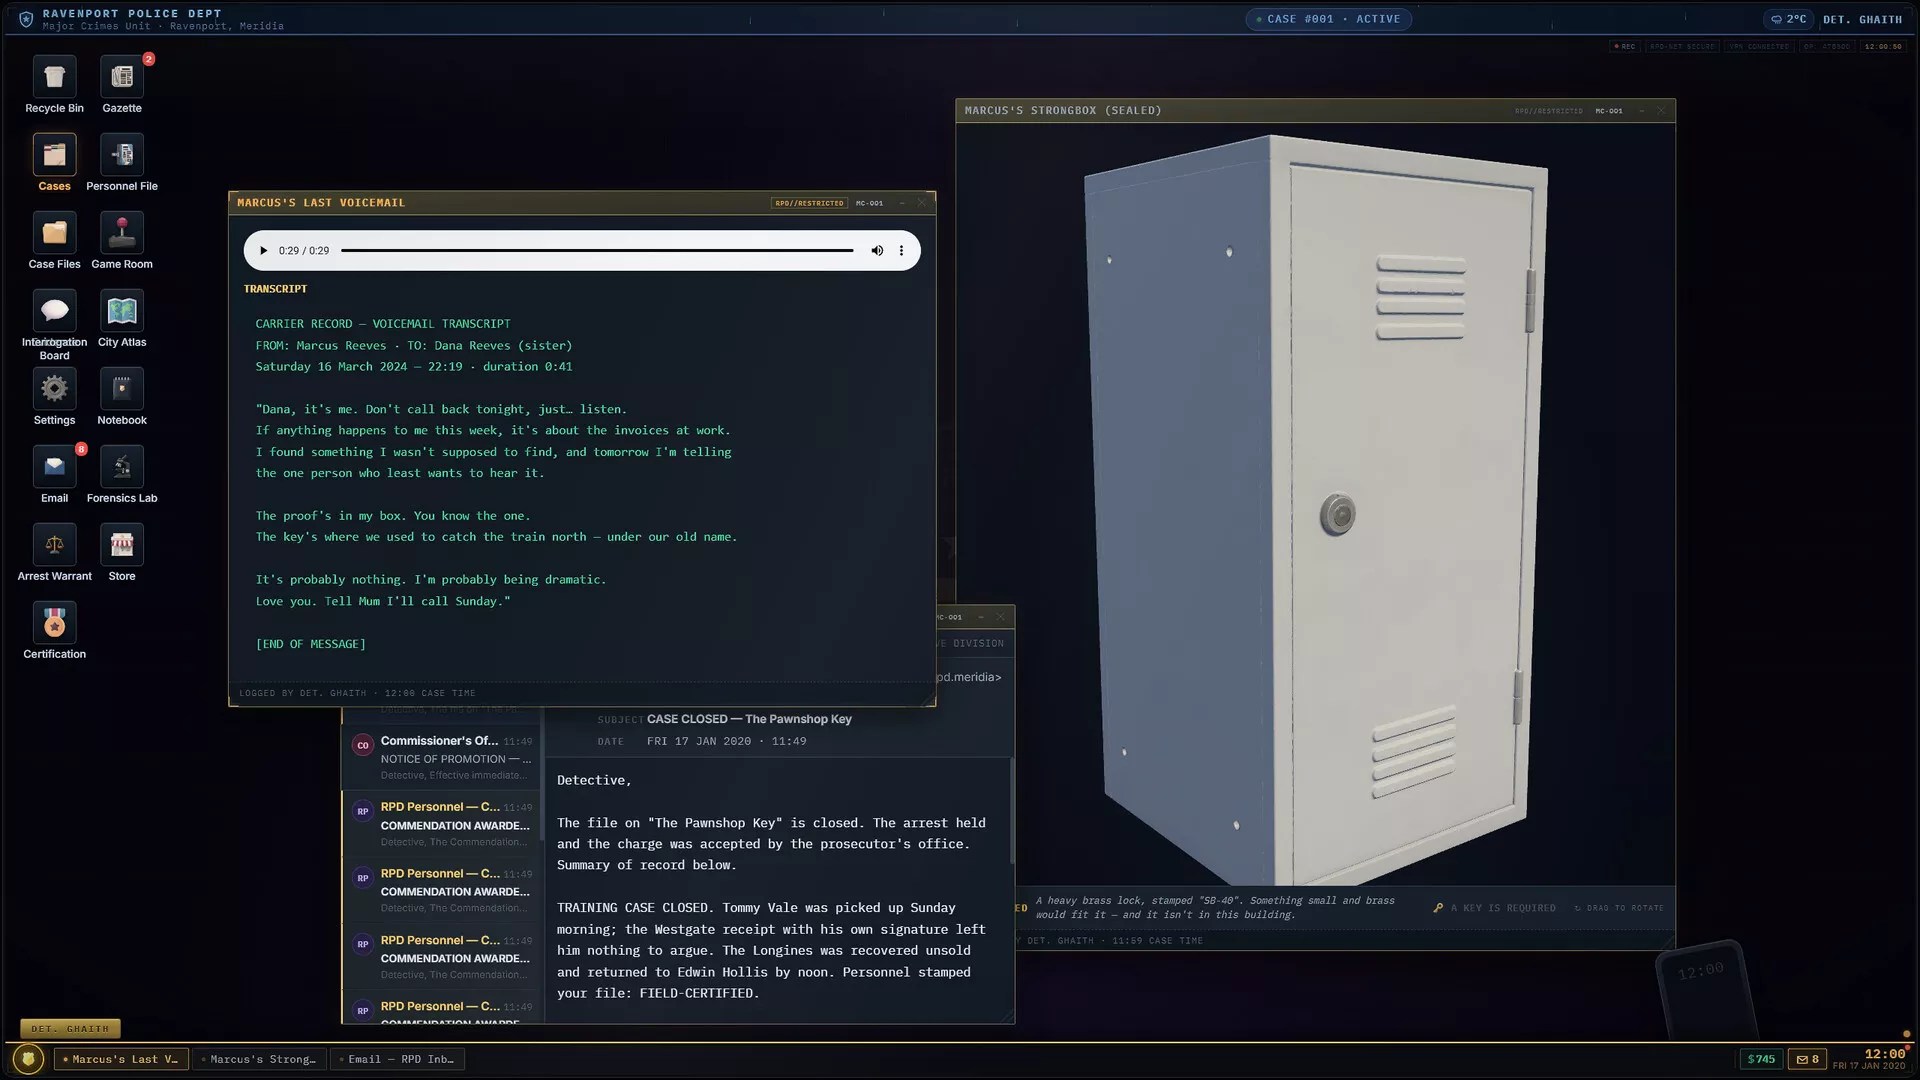Click the upper vent on strongbox door
The width and height of the screenshot is (1920, 1080).
(x=1421, y=298)
